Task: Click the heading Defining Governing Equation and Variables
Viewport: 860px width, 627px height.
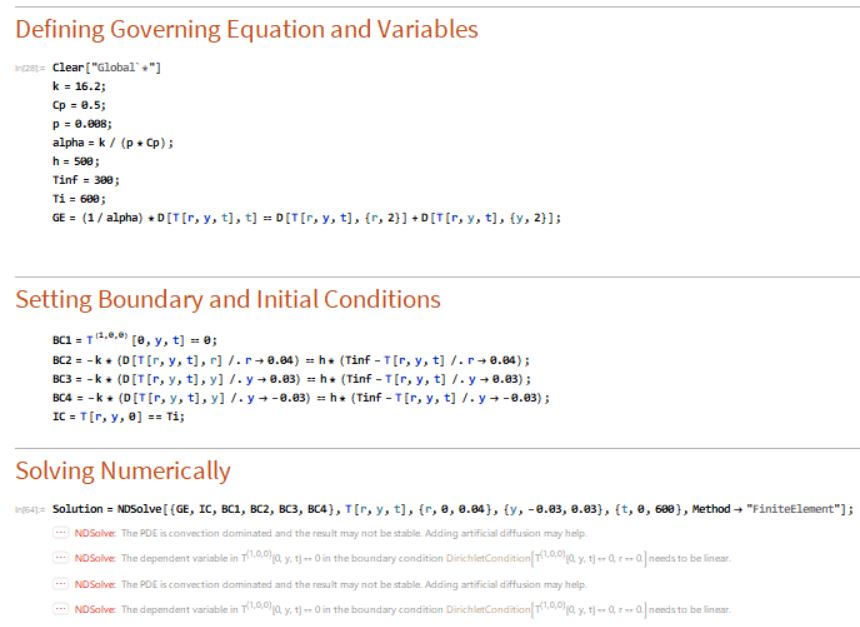Action: pyautogui.click(x=247, y=30)
